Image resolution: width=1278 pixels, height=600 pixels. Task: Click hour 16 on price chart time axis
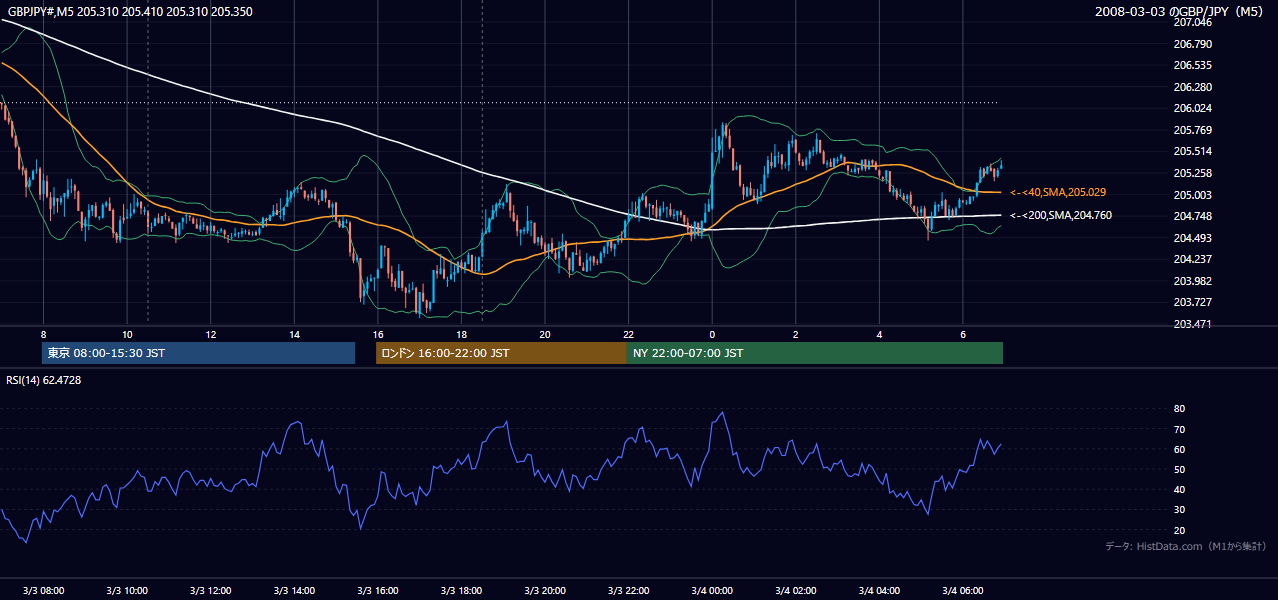coord(377,334)
